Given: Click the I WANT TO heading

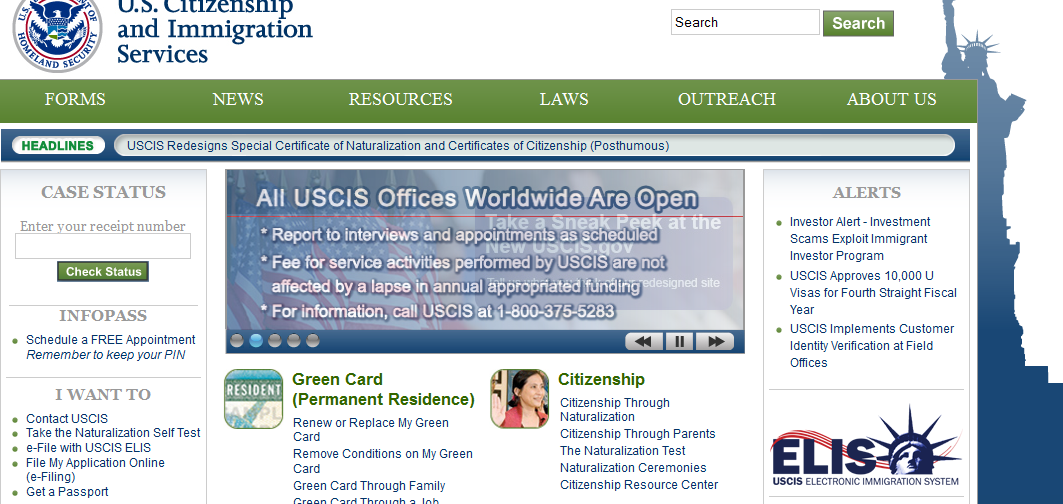Looking at the screenshot, I should coord(103,394).
